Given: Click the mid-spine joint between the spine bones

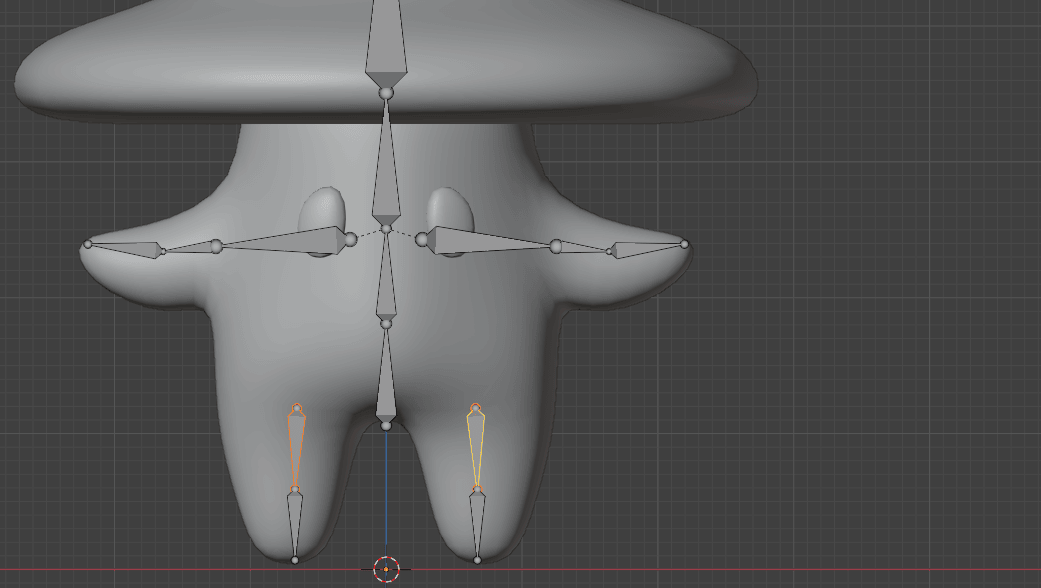Looking at the screenshot, I should [x=386, y=323].
